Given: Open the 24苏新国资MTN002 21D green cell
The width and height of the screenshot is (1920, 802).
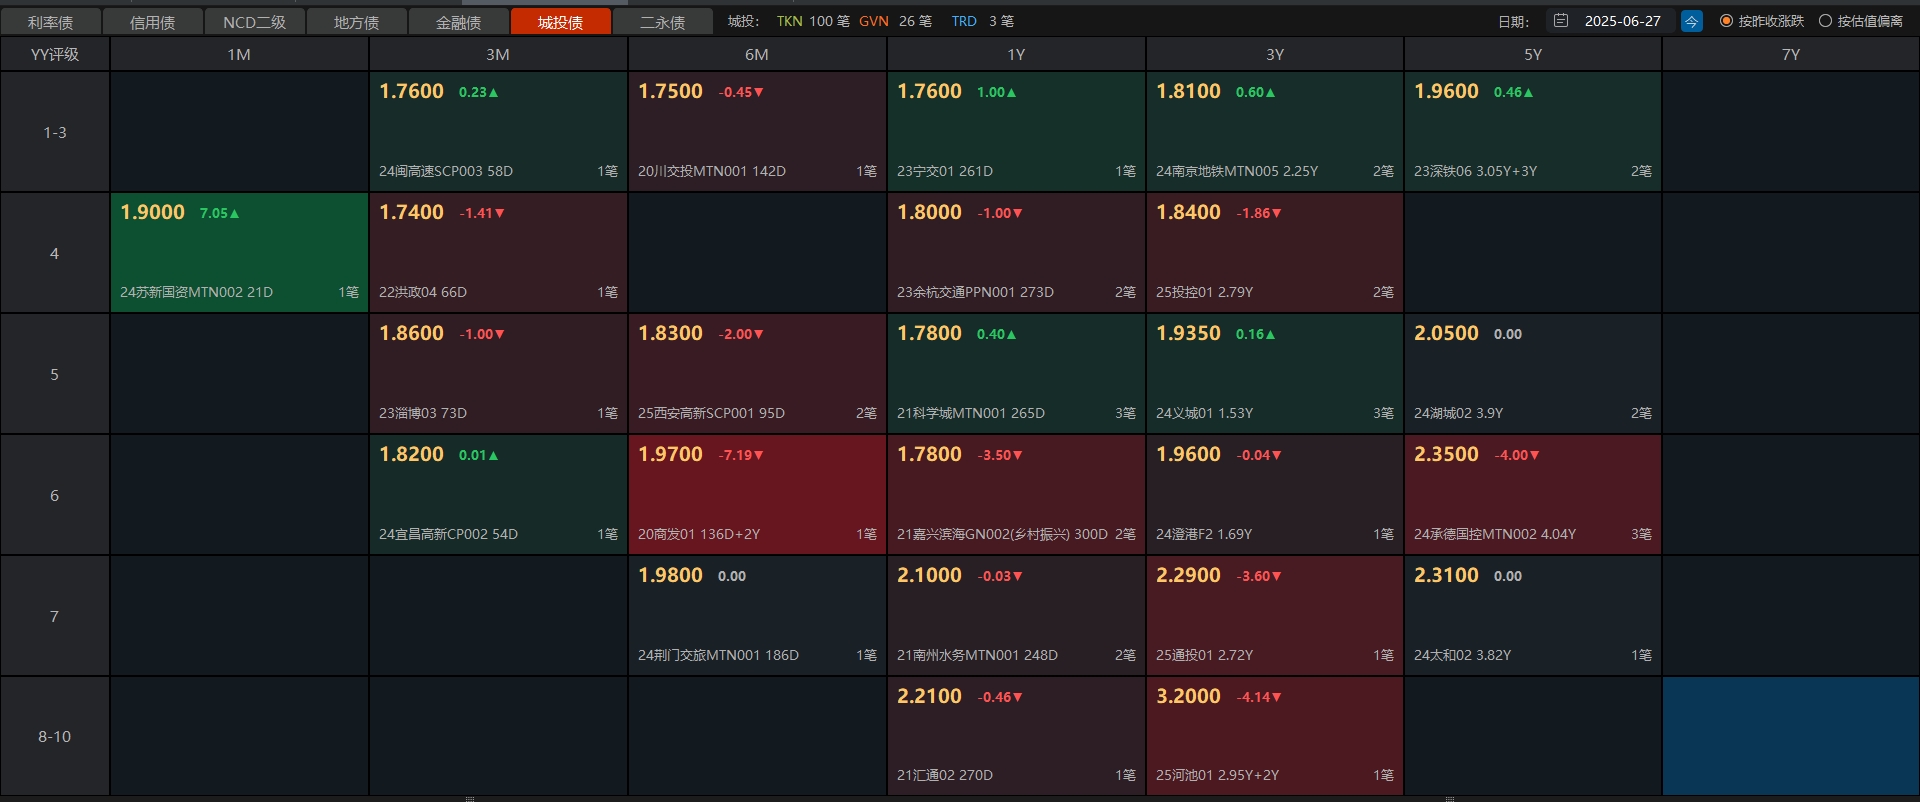Looking at the screenshot, I should [x=239, y=253].
